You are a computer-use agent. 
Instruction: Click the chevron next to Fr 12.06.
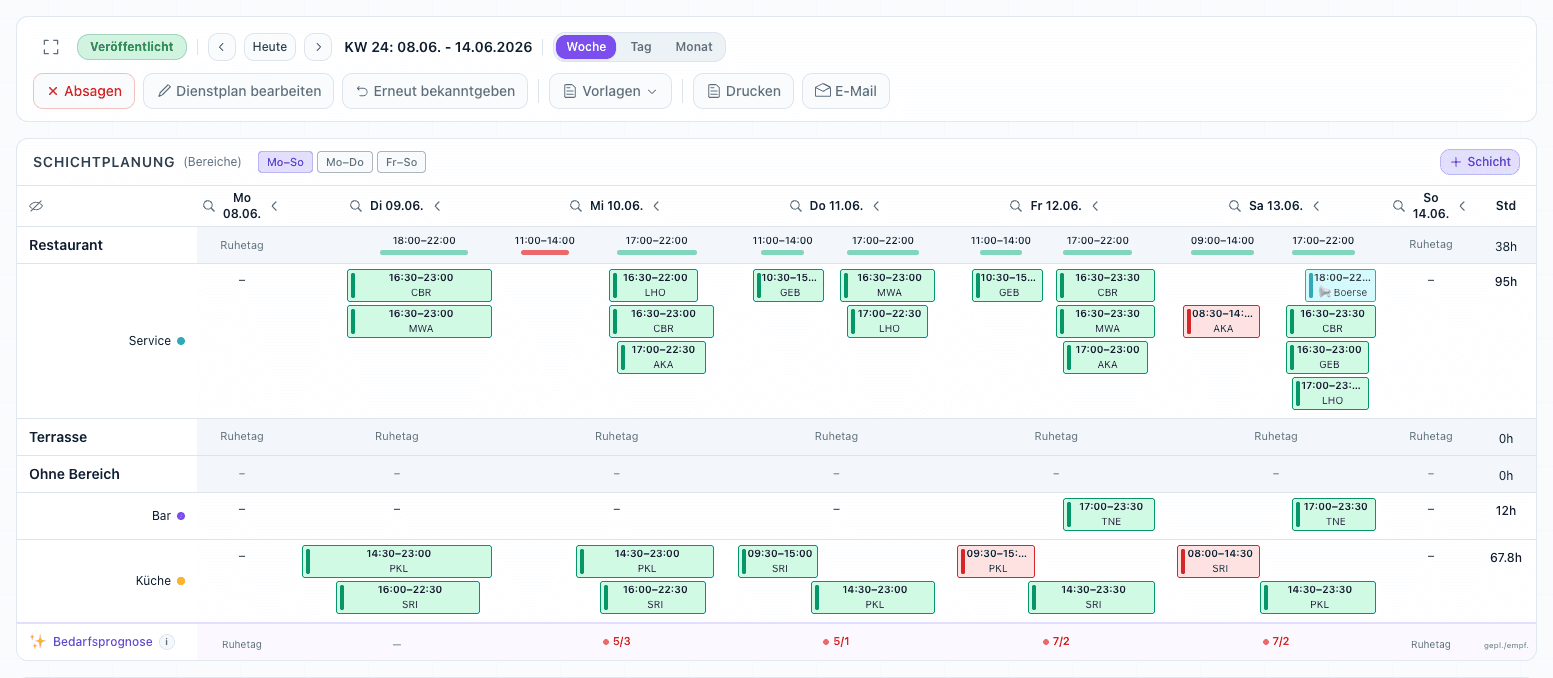(1096, 206)
